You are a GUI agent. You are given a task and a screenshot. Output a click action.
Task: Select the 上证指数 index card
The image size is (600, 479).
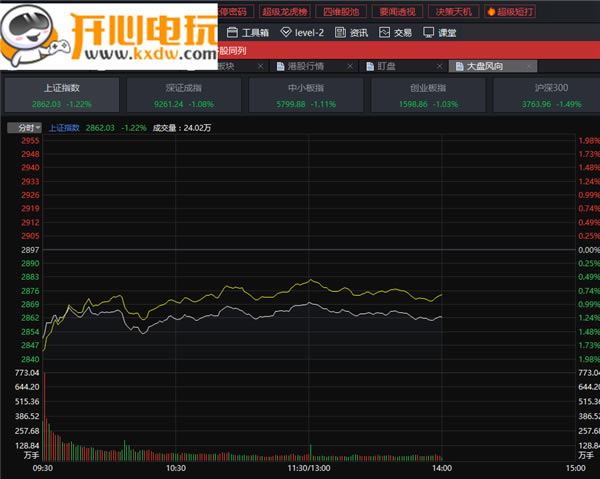coord(62,95)
